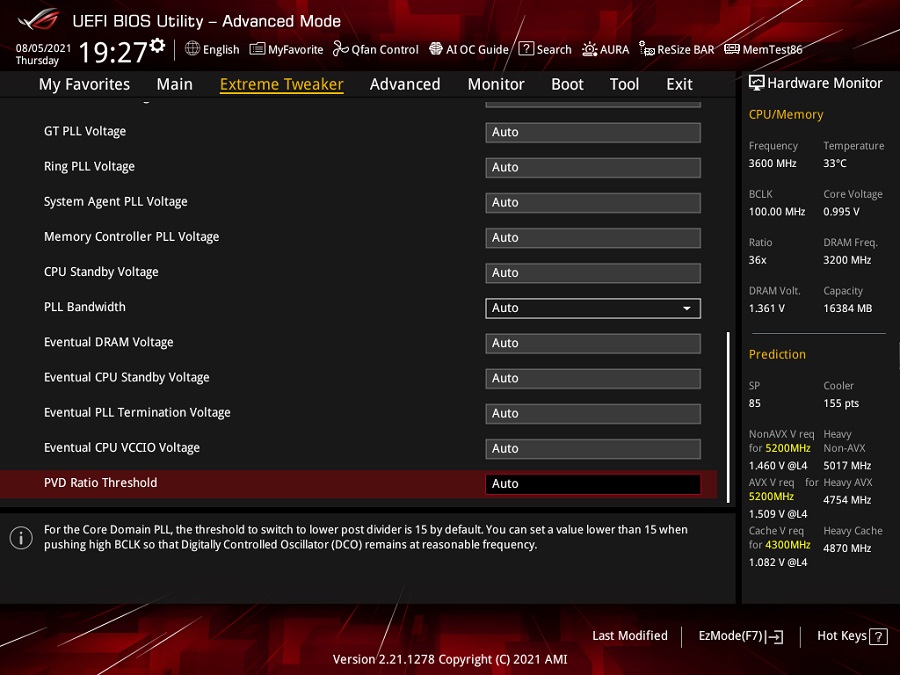Switch to the Main tab
Screen dimensions: 900x675
pyautogui.click(x=174, y=84)
